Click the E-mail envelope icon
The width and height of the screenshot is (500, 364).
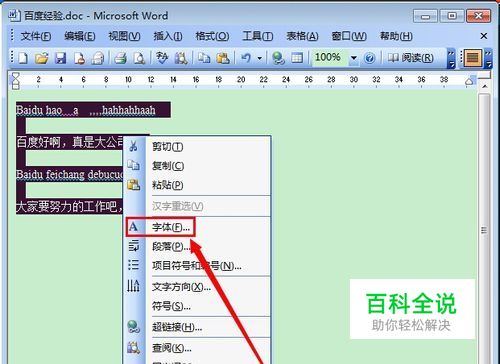point(98,58)
